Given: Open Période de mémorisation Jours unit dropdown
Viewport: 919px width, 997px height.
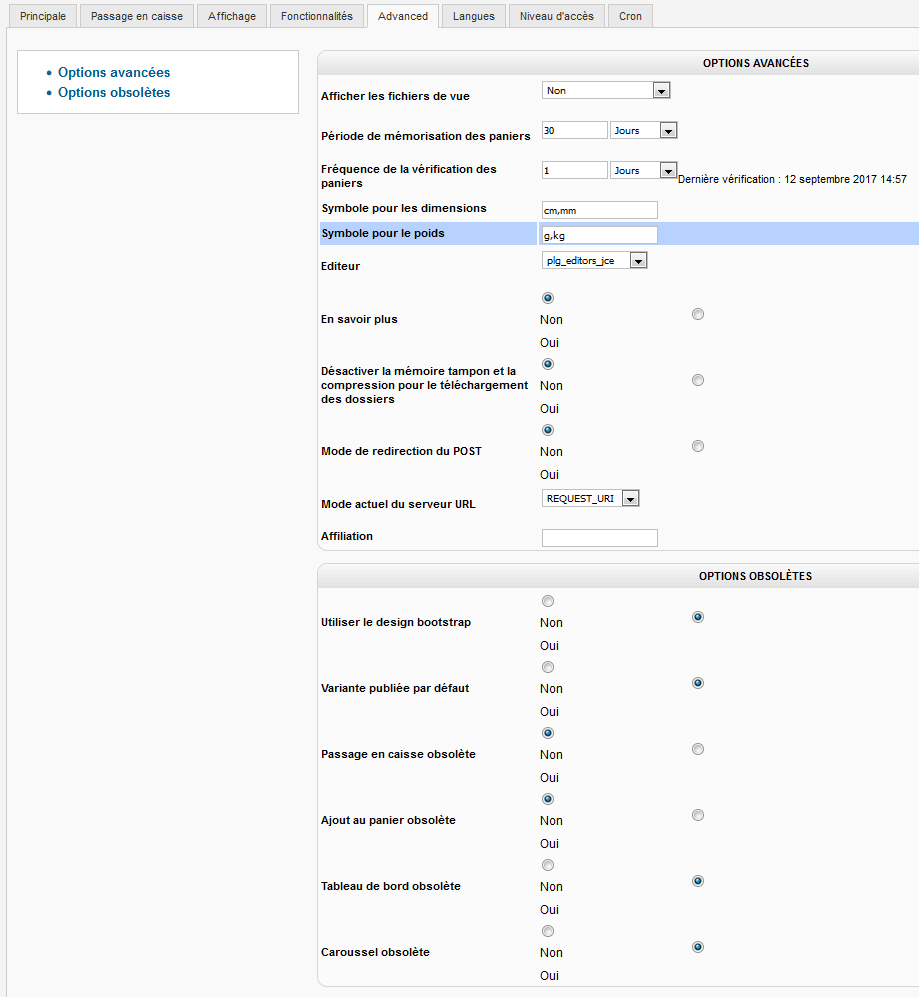Looking at the screenshot, I should pos(643,130).
